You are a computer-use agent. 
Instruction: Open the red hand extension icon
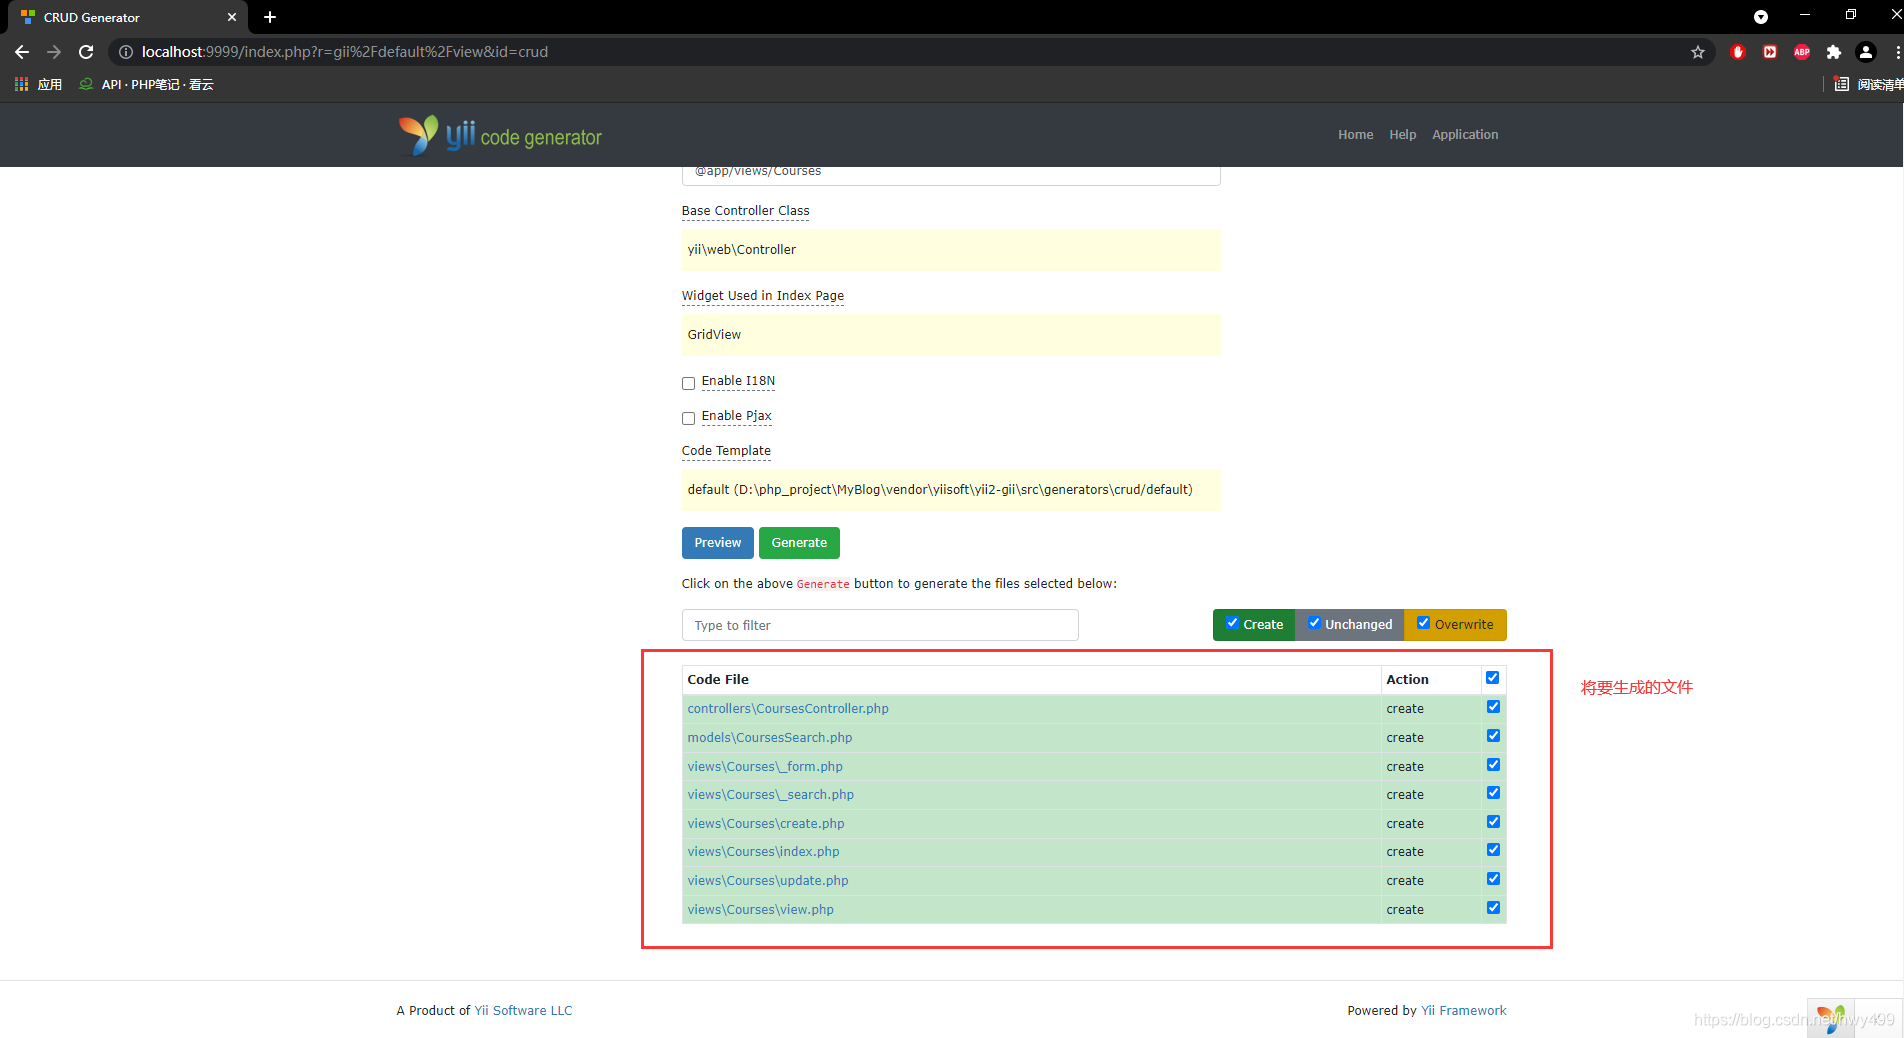click(1738, 52)
